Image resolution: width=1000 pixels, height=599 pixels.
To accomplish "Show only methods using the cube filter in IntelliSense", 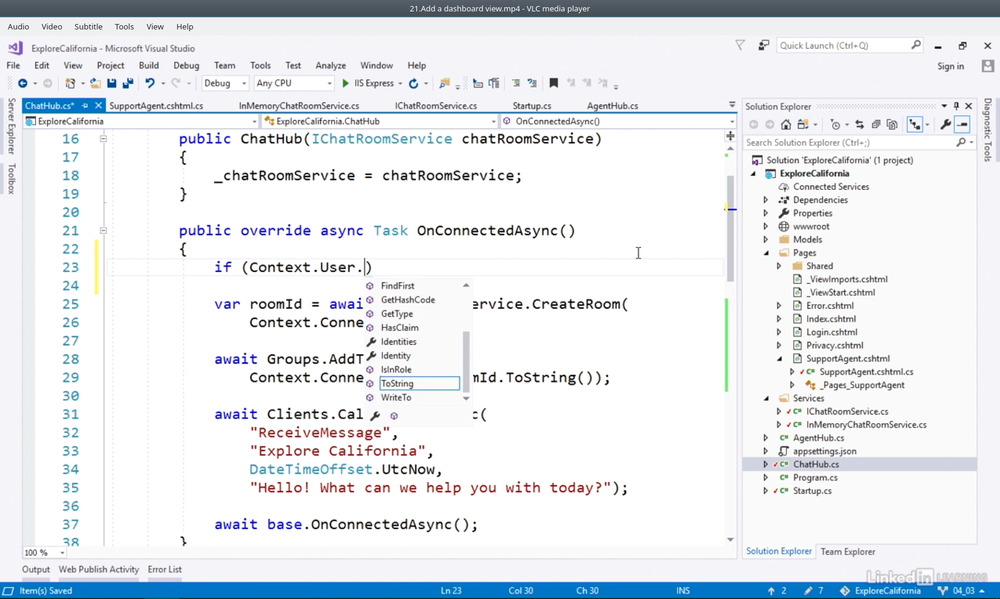I will pyautogui.click(x=394, y=416).
